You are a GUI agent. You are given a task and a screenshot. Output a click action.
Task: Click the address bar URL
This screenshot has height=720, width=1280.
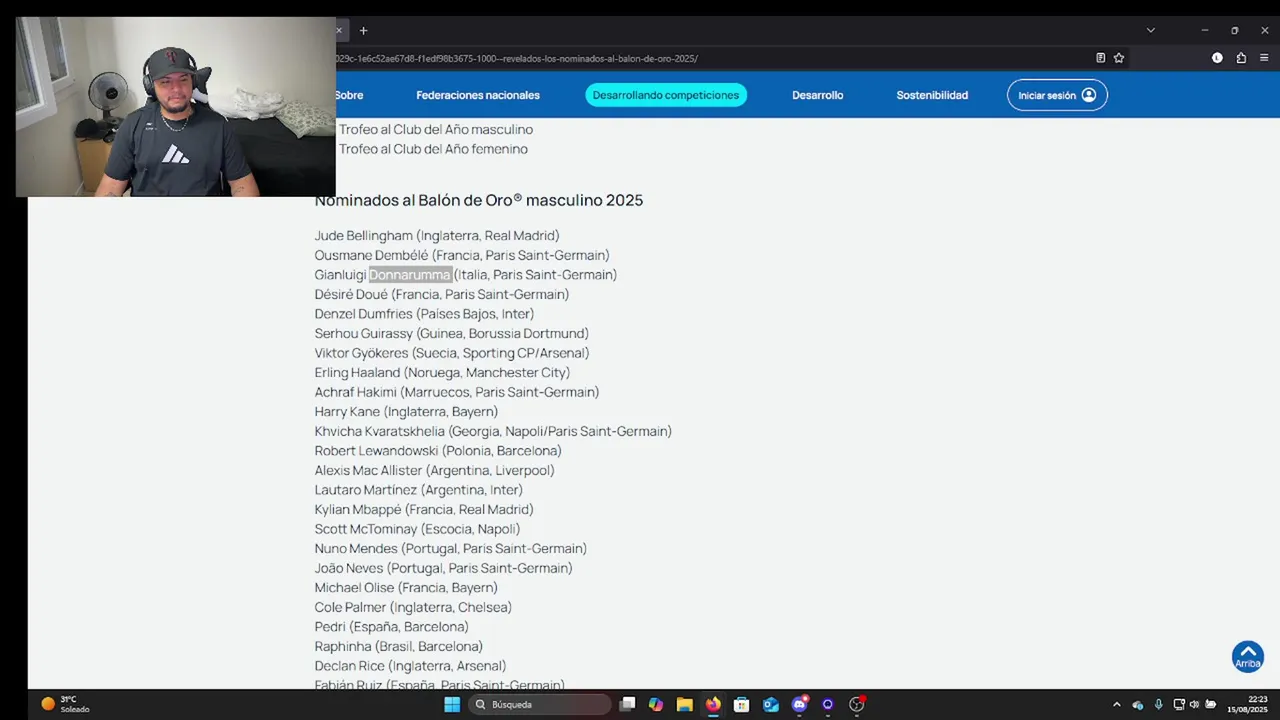pos(517,58)
